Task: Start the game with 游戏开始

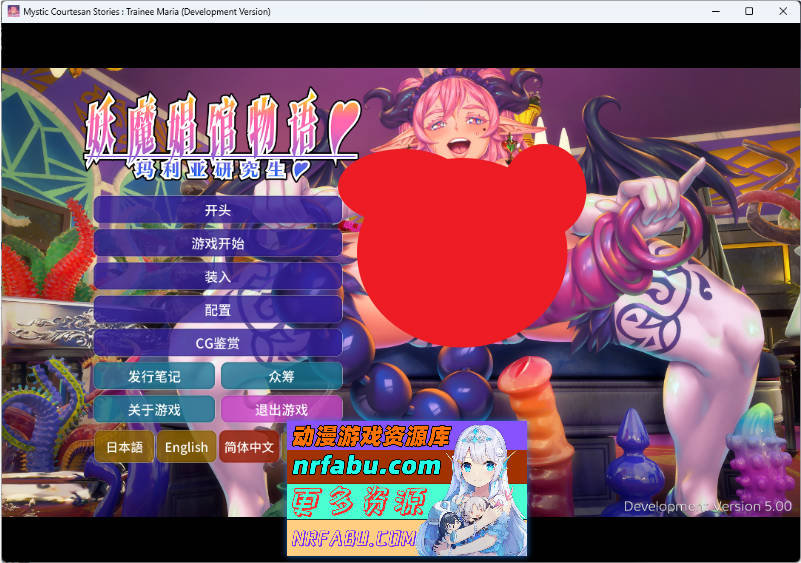Action: [218, 243]
